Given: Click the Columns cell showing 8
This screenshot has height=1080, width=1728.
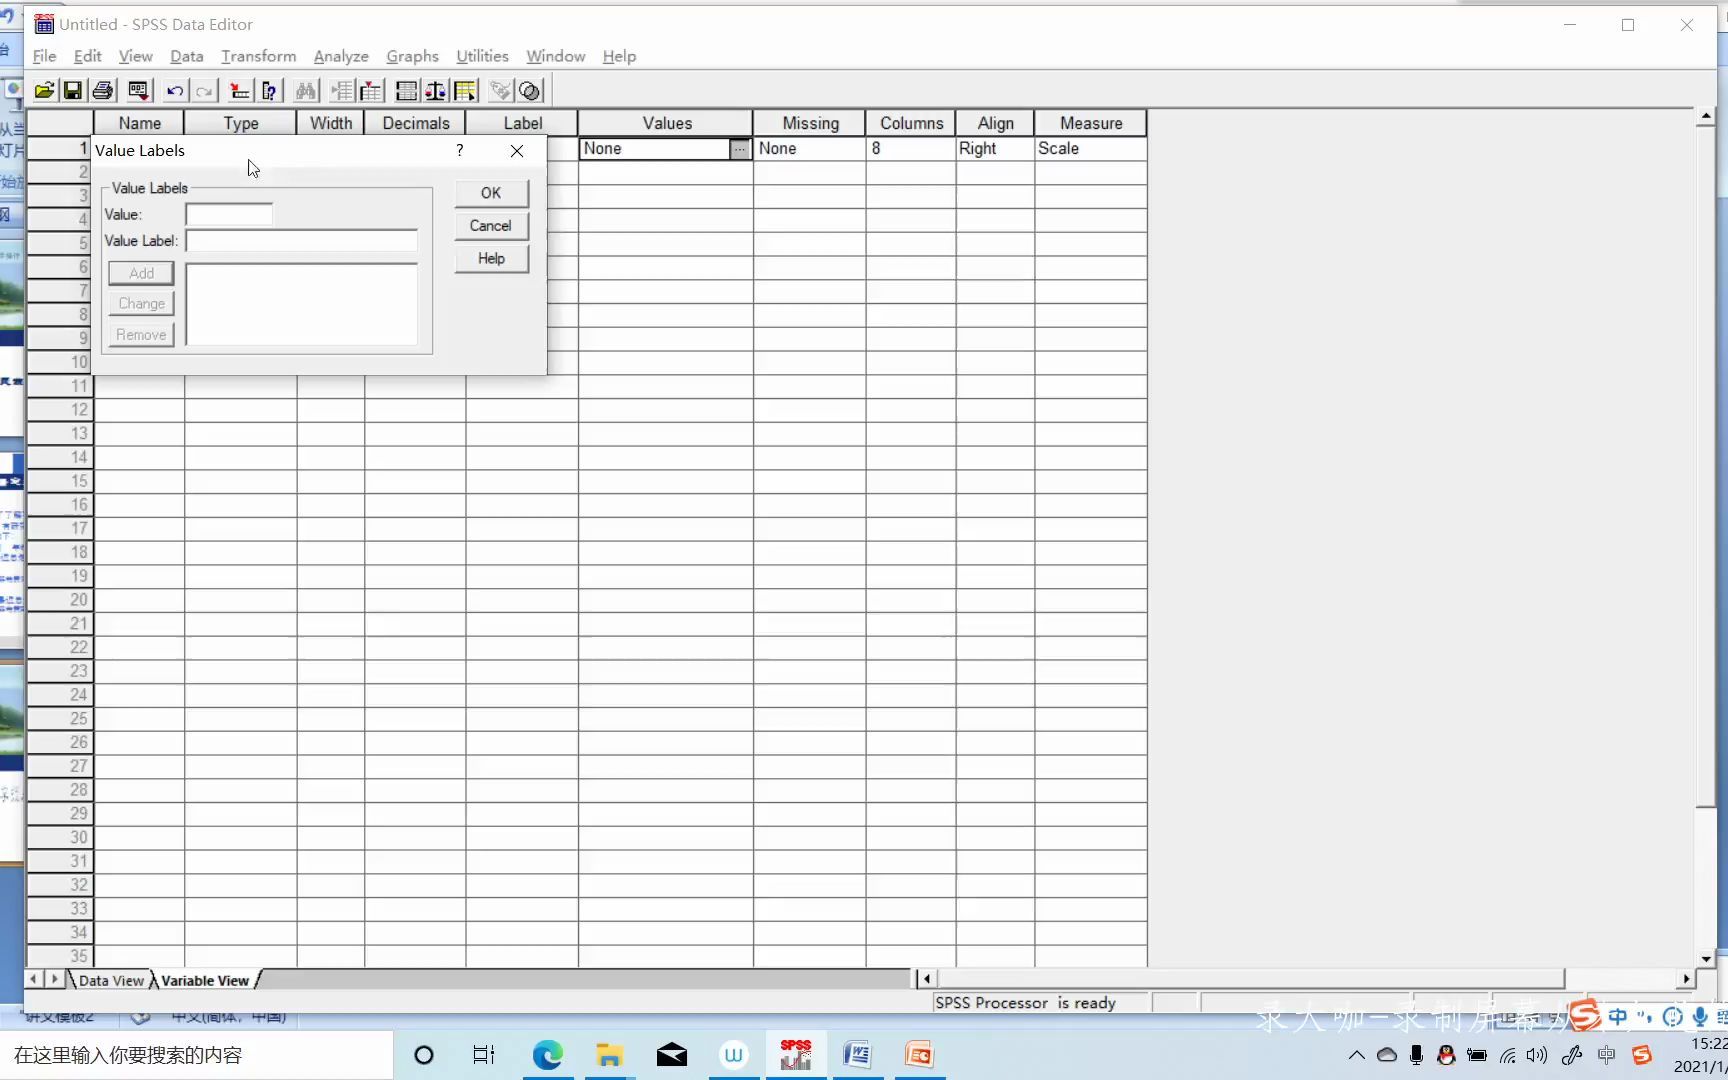Looking at the screenshot, I should pos(911,149).
